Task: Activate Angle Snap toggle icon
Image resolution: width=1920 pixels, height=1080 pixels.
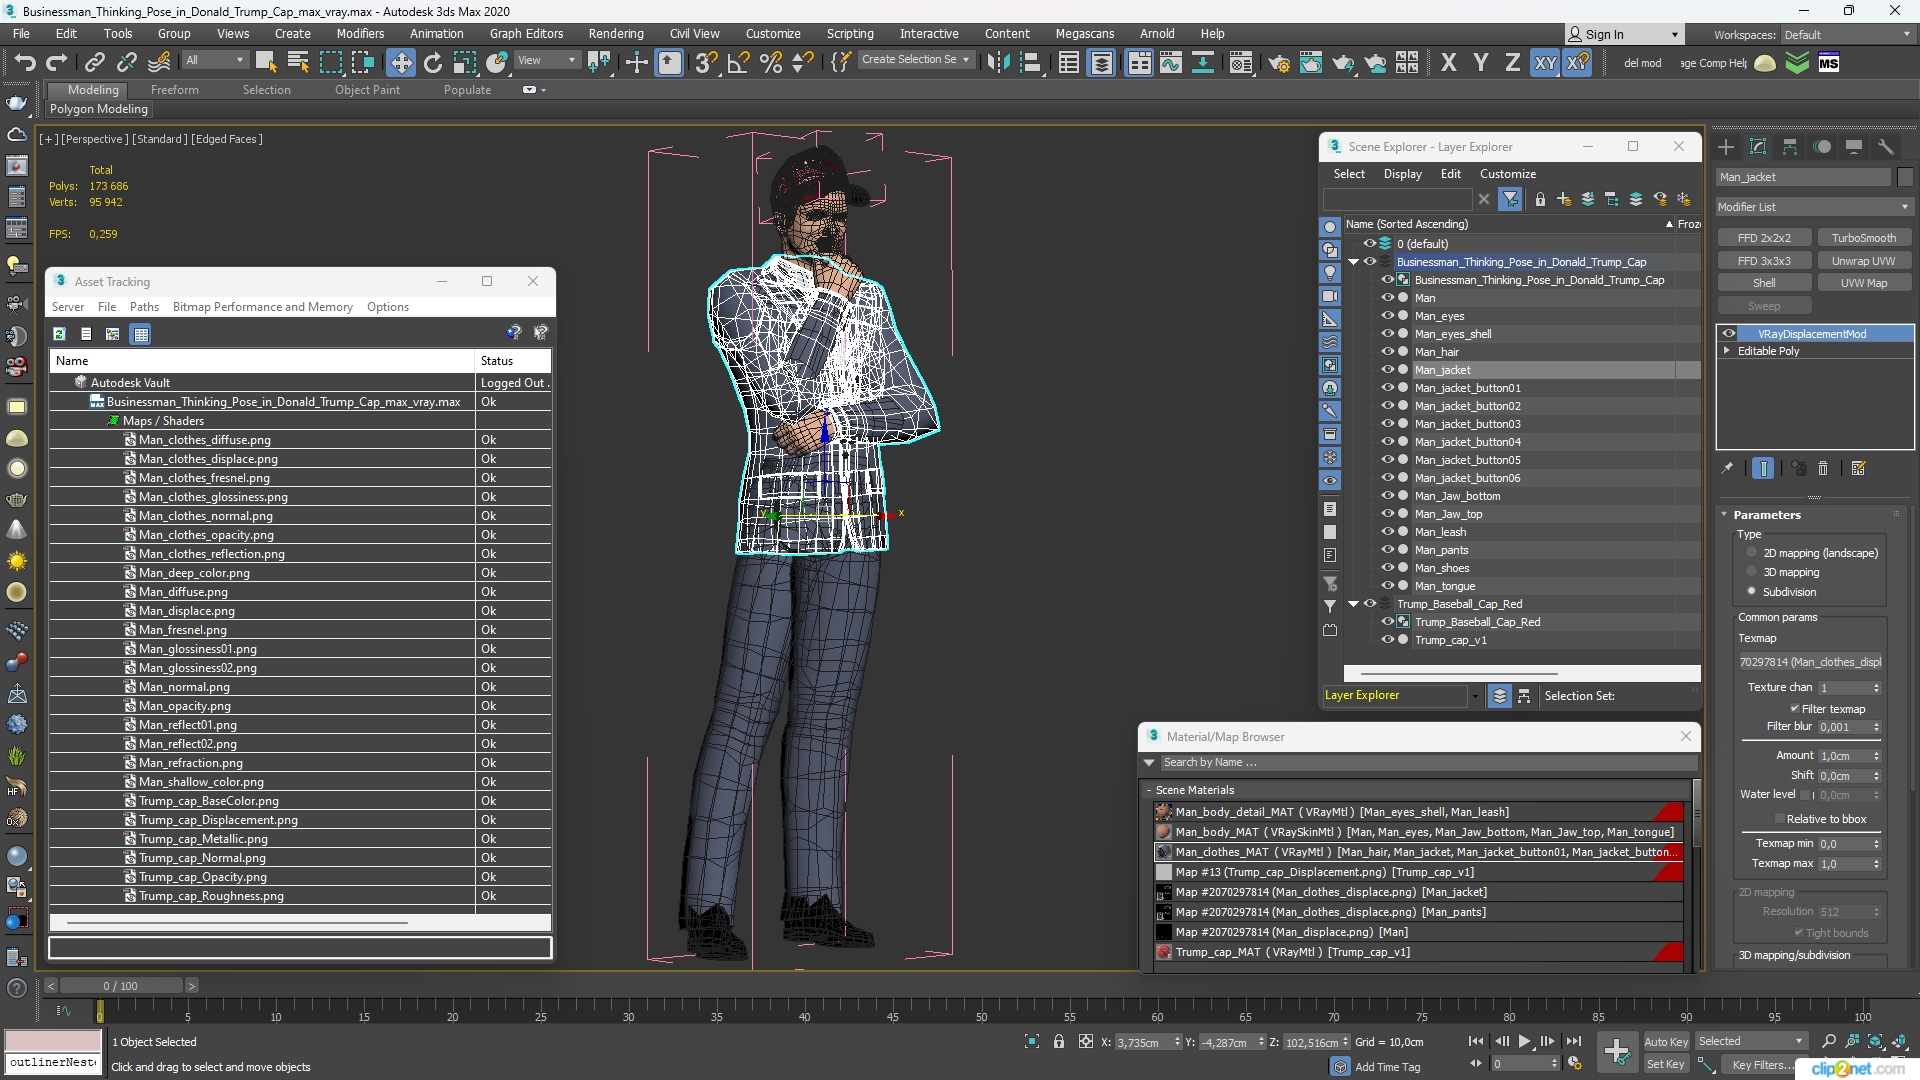Action: 738,63
